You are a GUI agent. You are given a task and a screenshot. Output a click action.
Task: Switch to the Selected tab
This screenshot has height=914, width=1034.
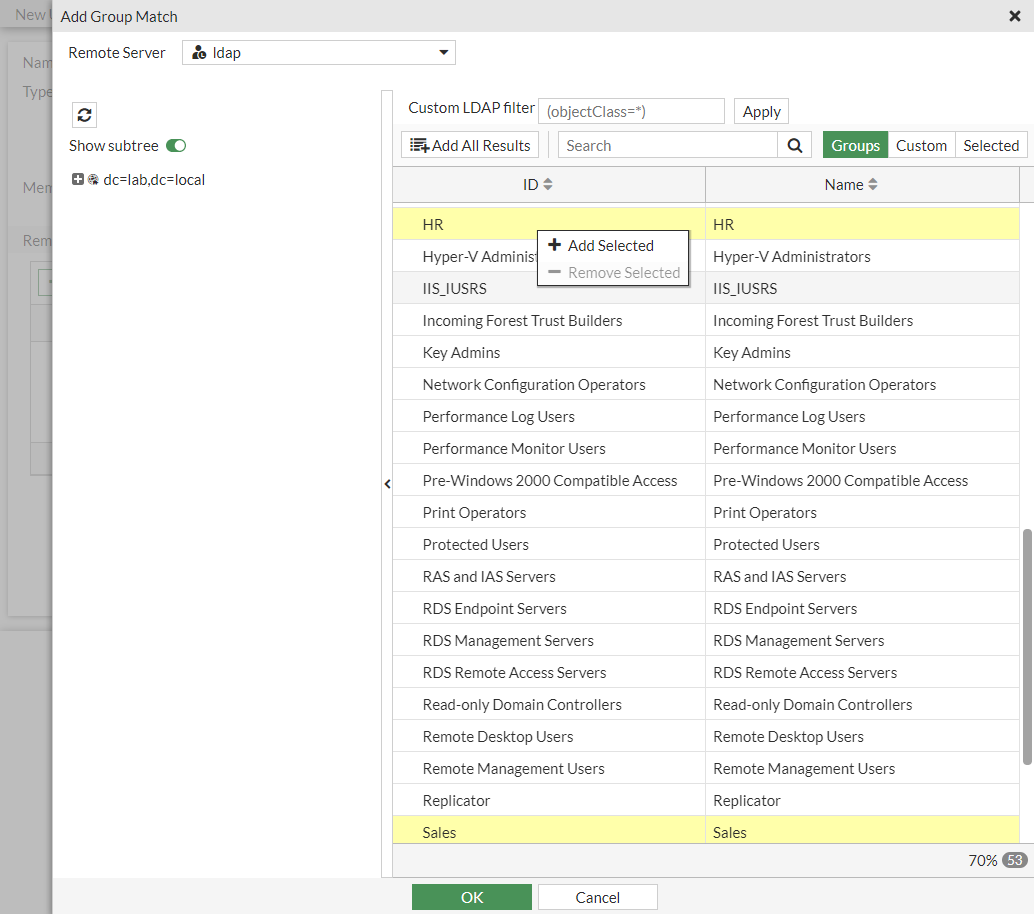tap(990, 145)
